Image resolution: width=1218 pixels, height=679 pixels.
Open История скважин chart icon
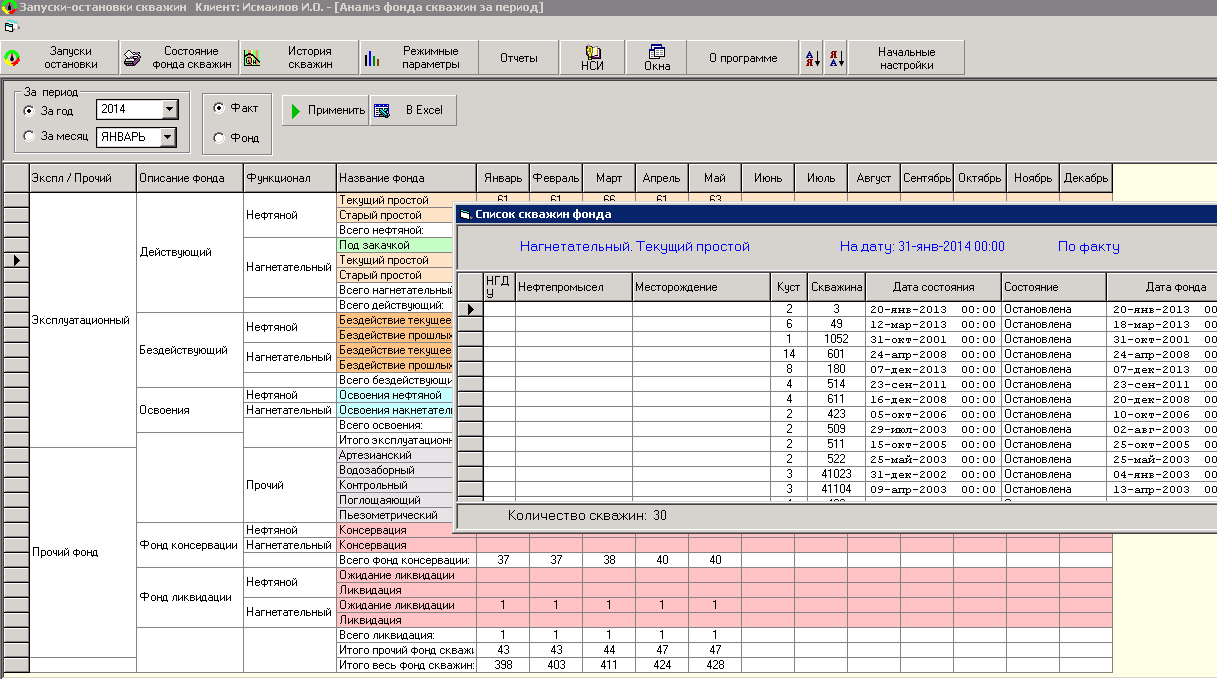(x=252, y=58)
